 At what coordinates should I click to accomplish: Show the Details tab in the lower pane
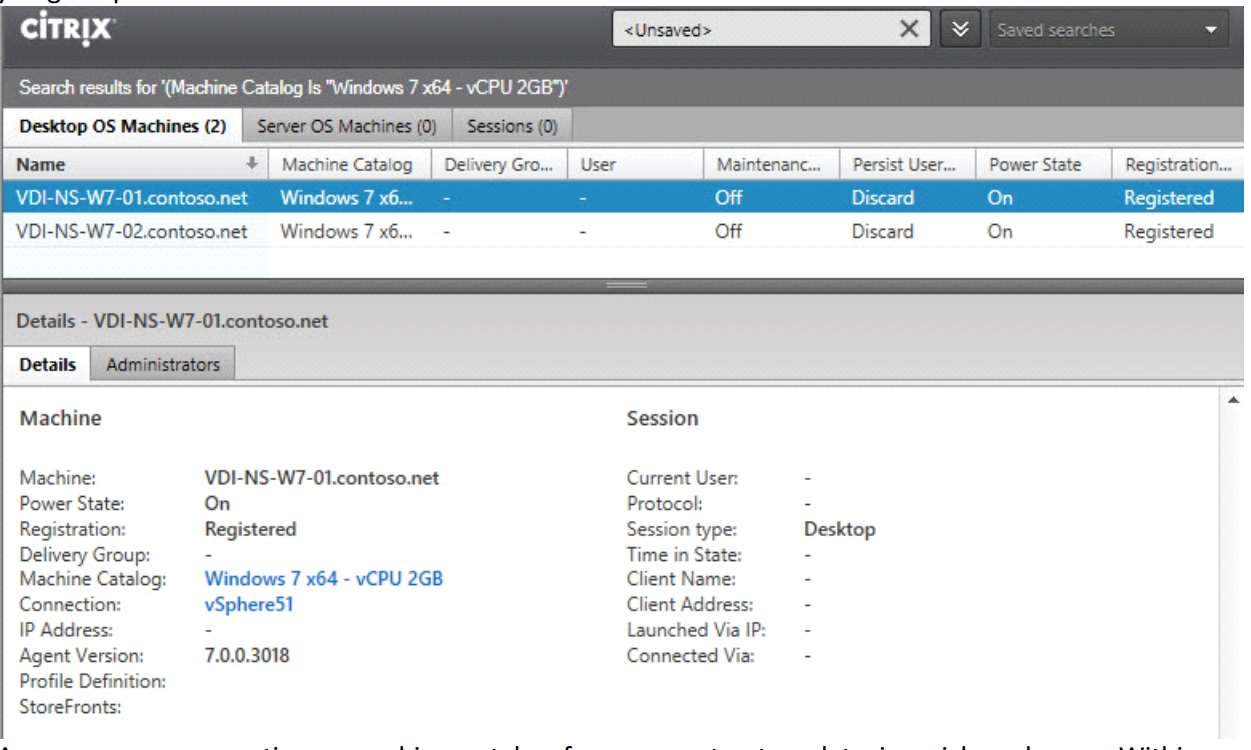(47, 365)
